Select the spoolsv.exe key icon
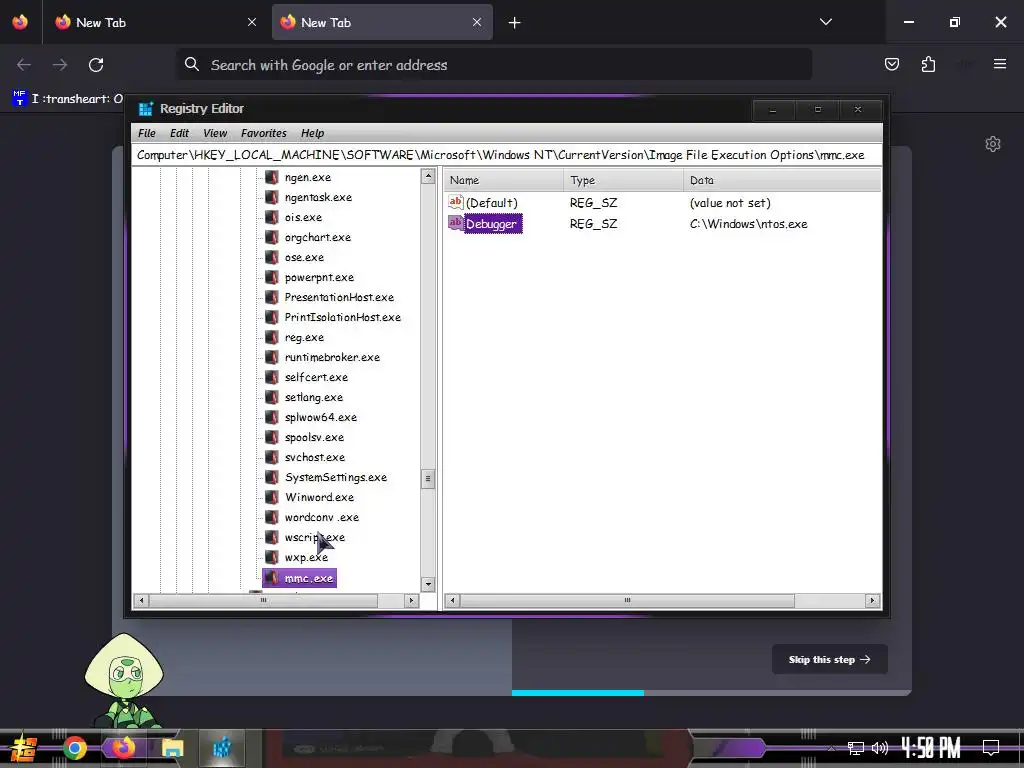 (x=272, y=437)
